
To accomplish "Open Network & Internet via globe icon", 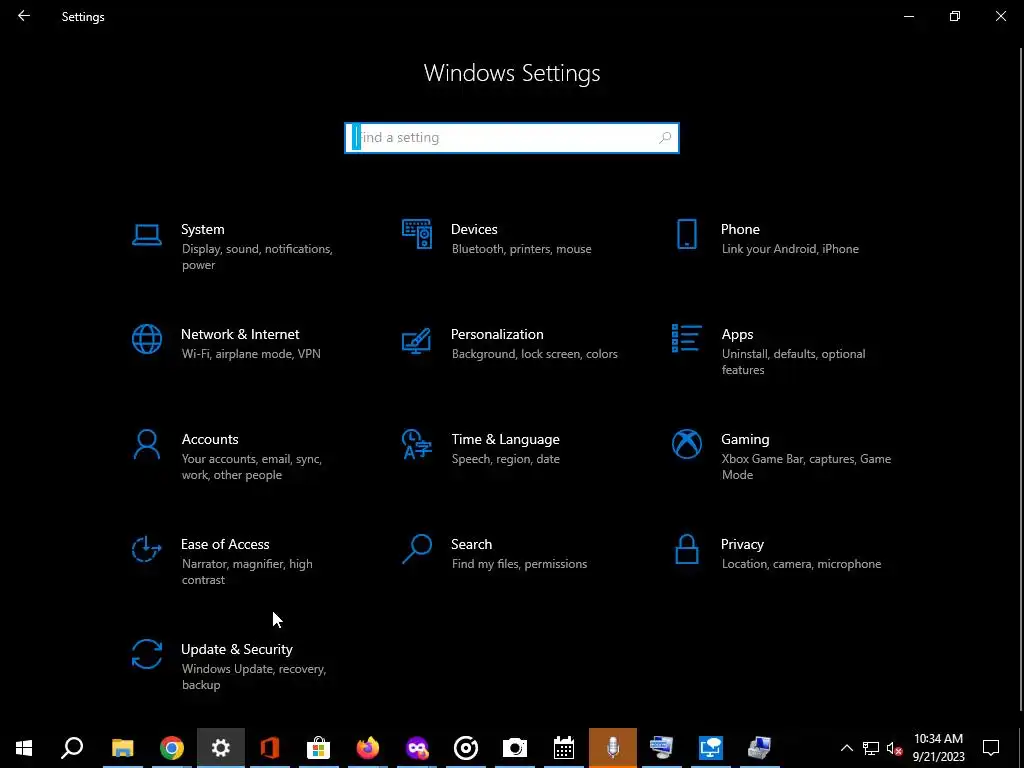I will (147, 340).
